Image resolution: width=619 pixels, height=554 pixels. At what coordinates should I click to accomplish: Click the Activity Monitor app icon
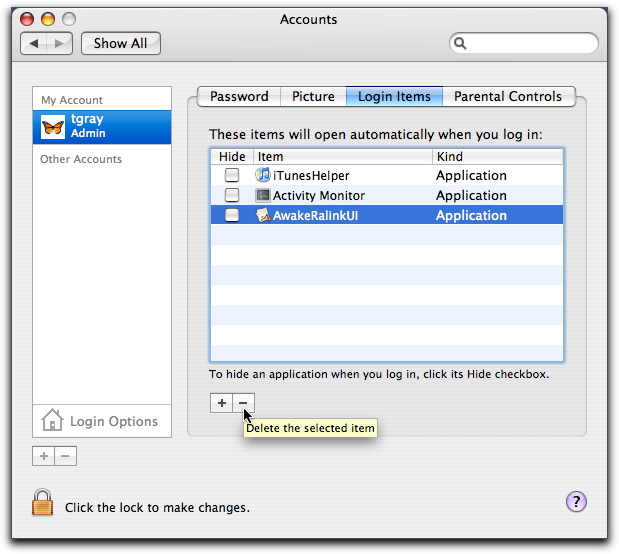pyautogui.click(x=263, y=195)
